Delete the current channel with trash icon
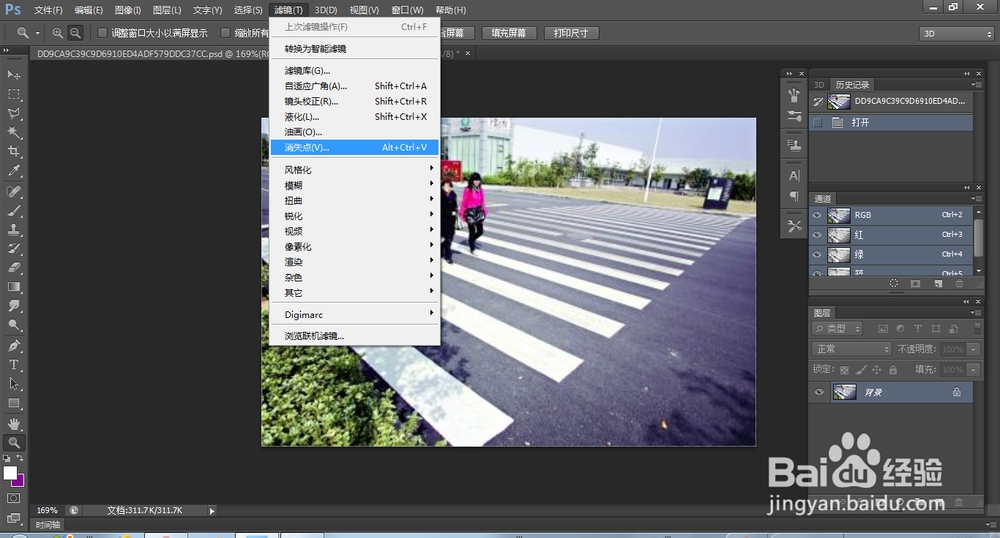The width and height of the screenshot is (1000, 538). tap(959, 284)
